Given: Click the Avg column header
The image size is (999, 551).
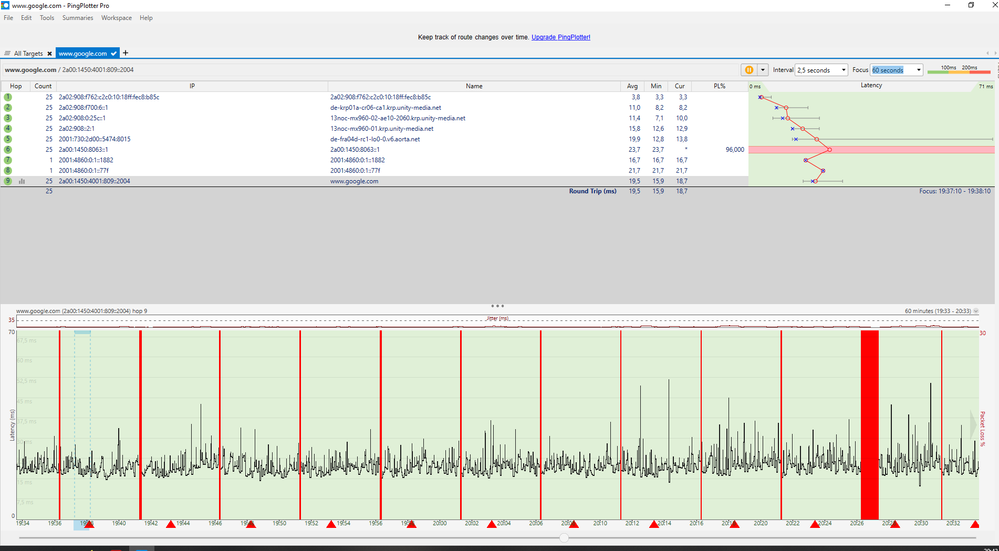Looking at the screenshot, I should [x=631, y=87].
